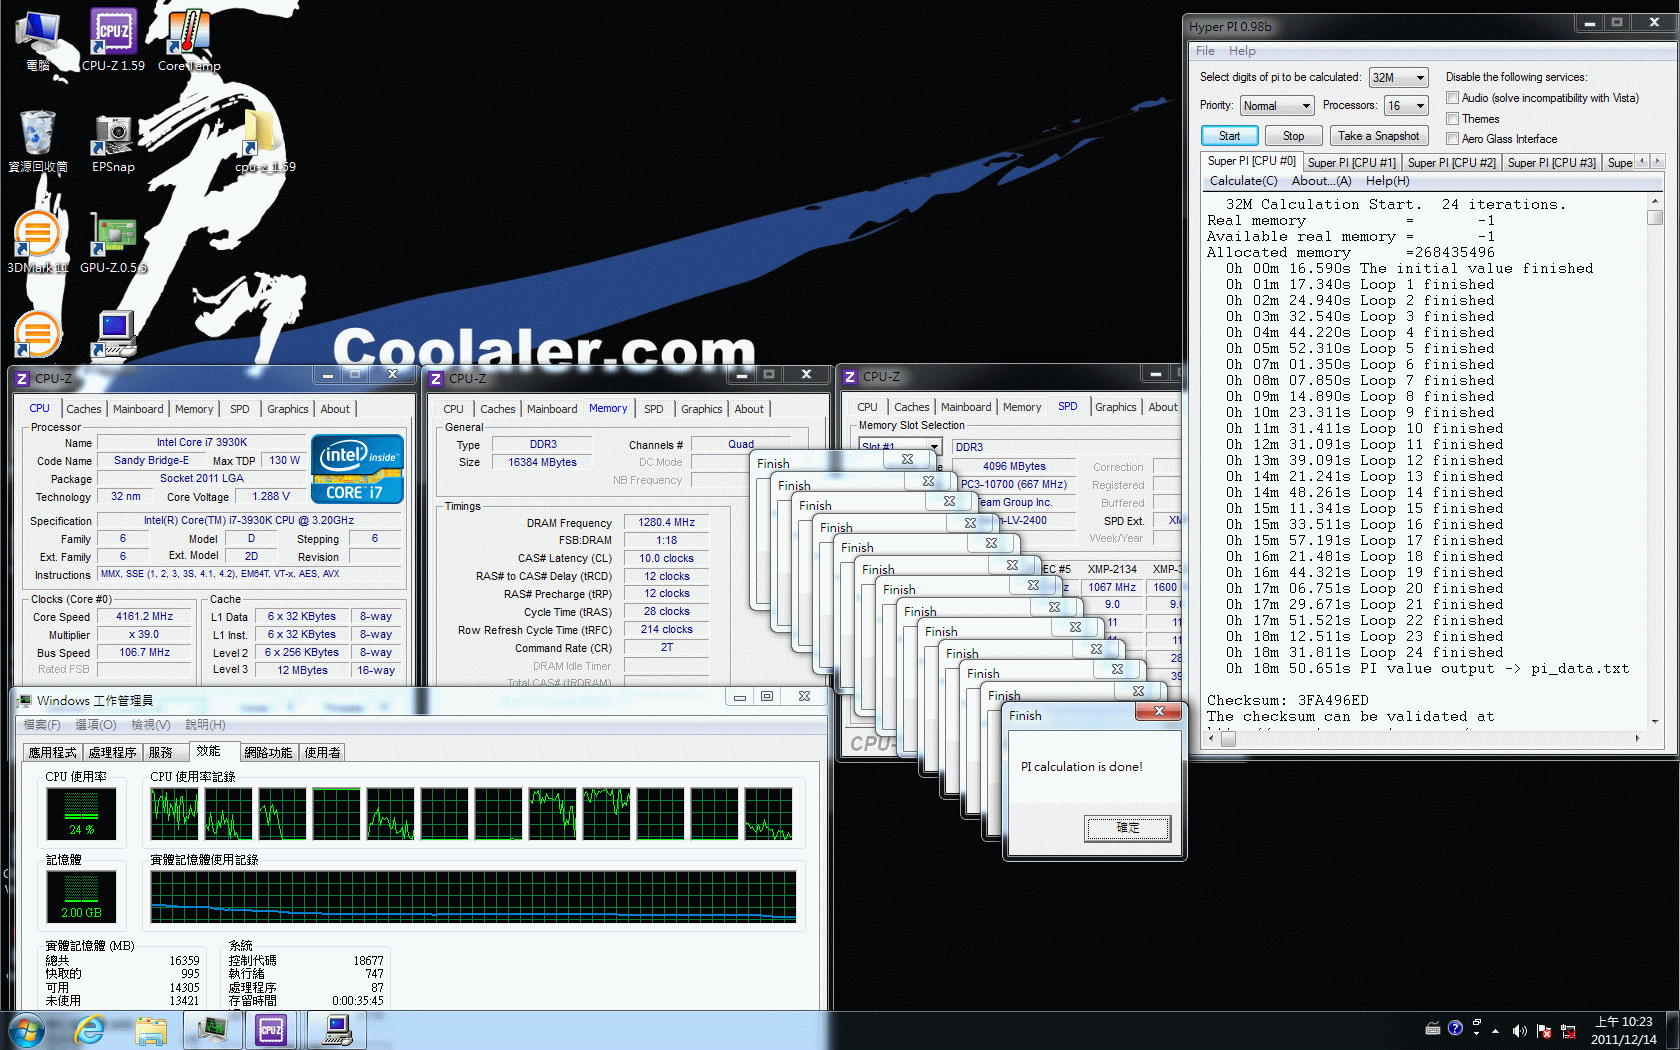Select the Super PI [CPU #3] tab
Screen dimensions: 1680x1050
tap(1551, 163)
